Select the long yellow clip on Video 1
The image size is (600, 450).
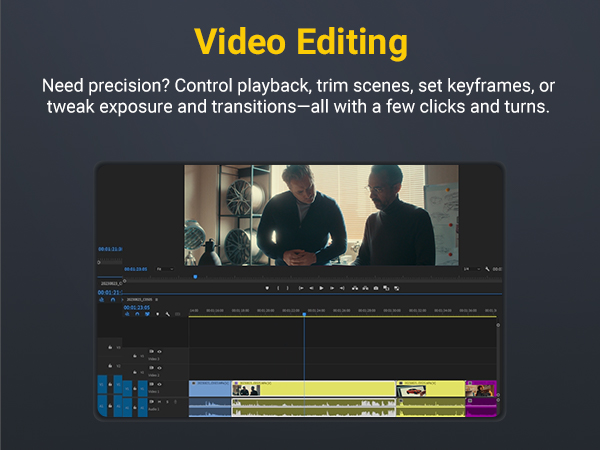pyautogui.click(x=314, y=388)
